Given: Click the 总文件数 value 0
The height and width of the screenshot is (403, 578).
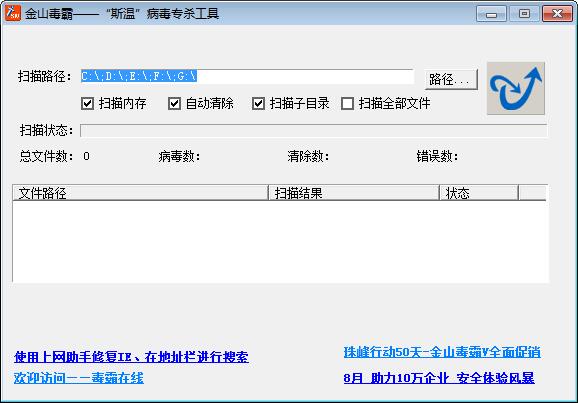Looking at the screenshot, I should tap(86, 156).
